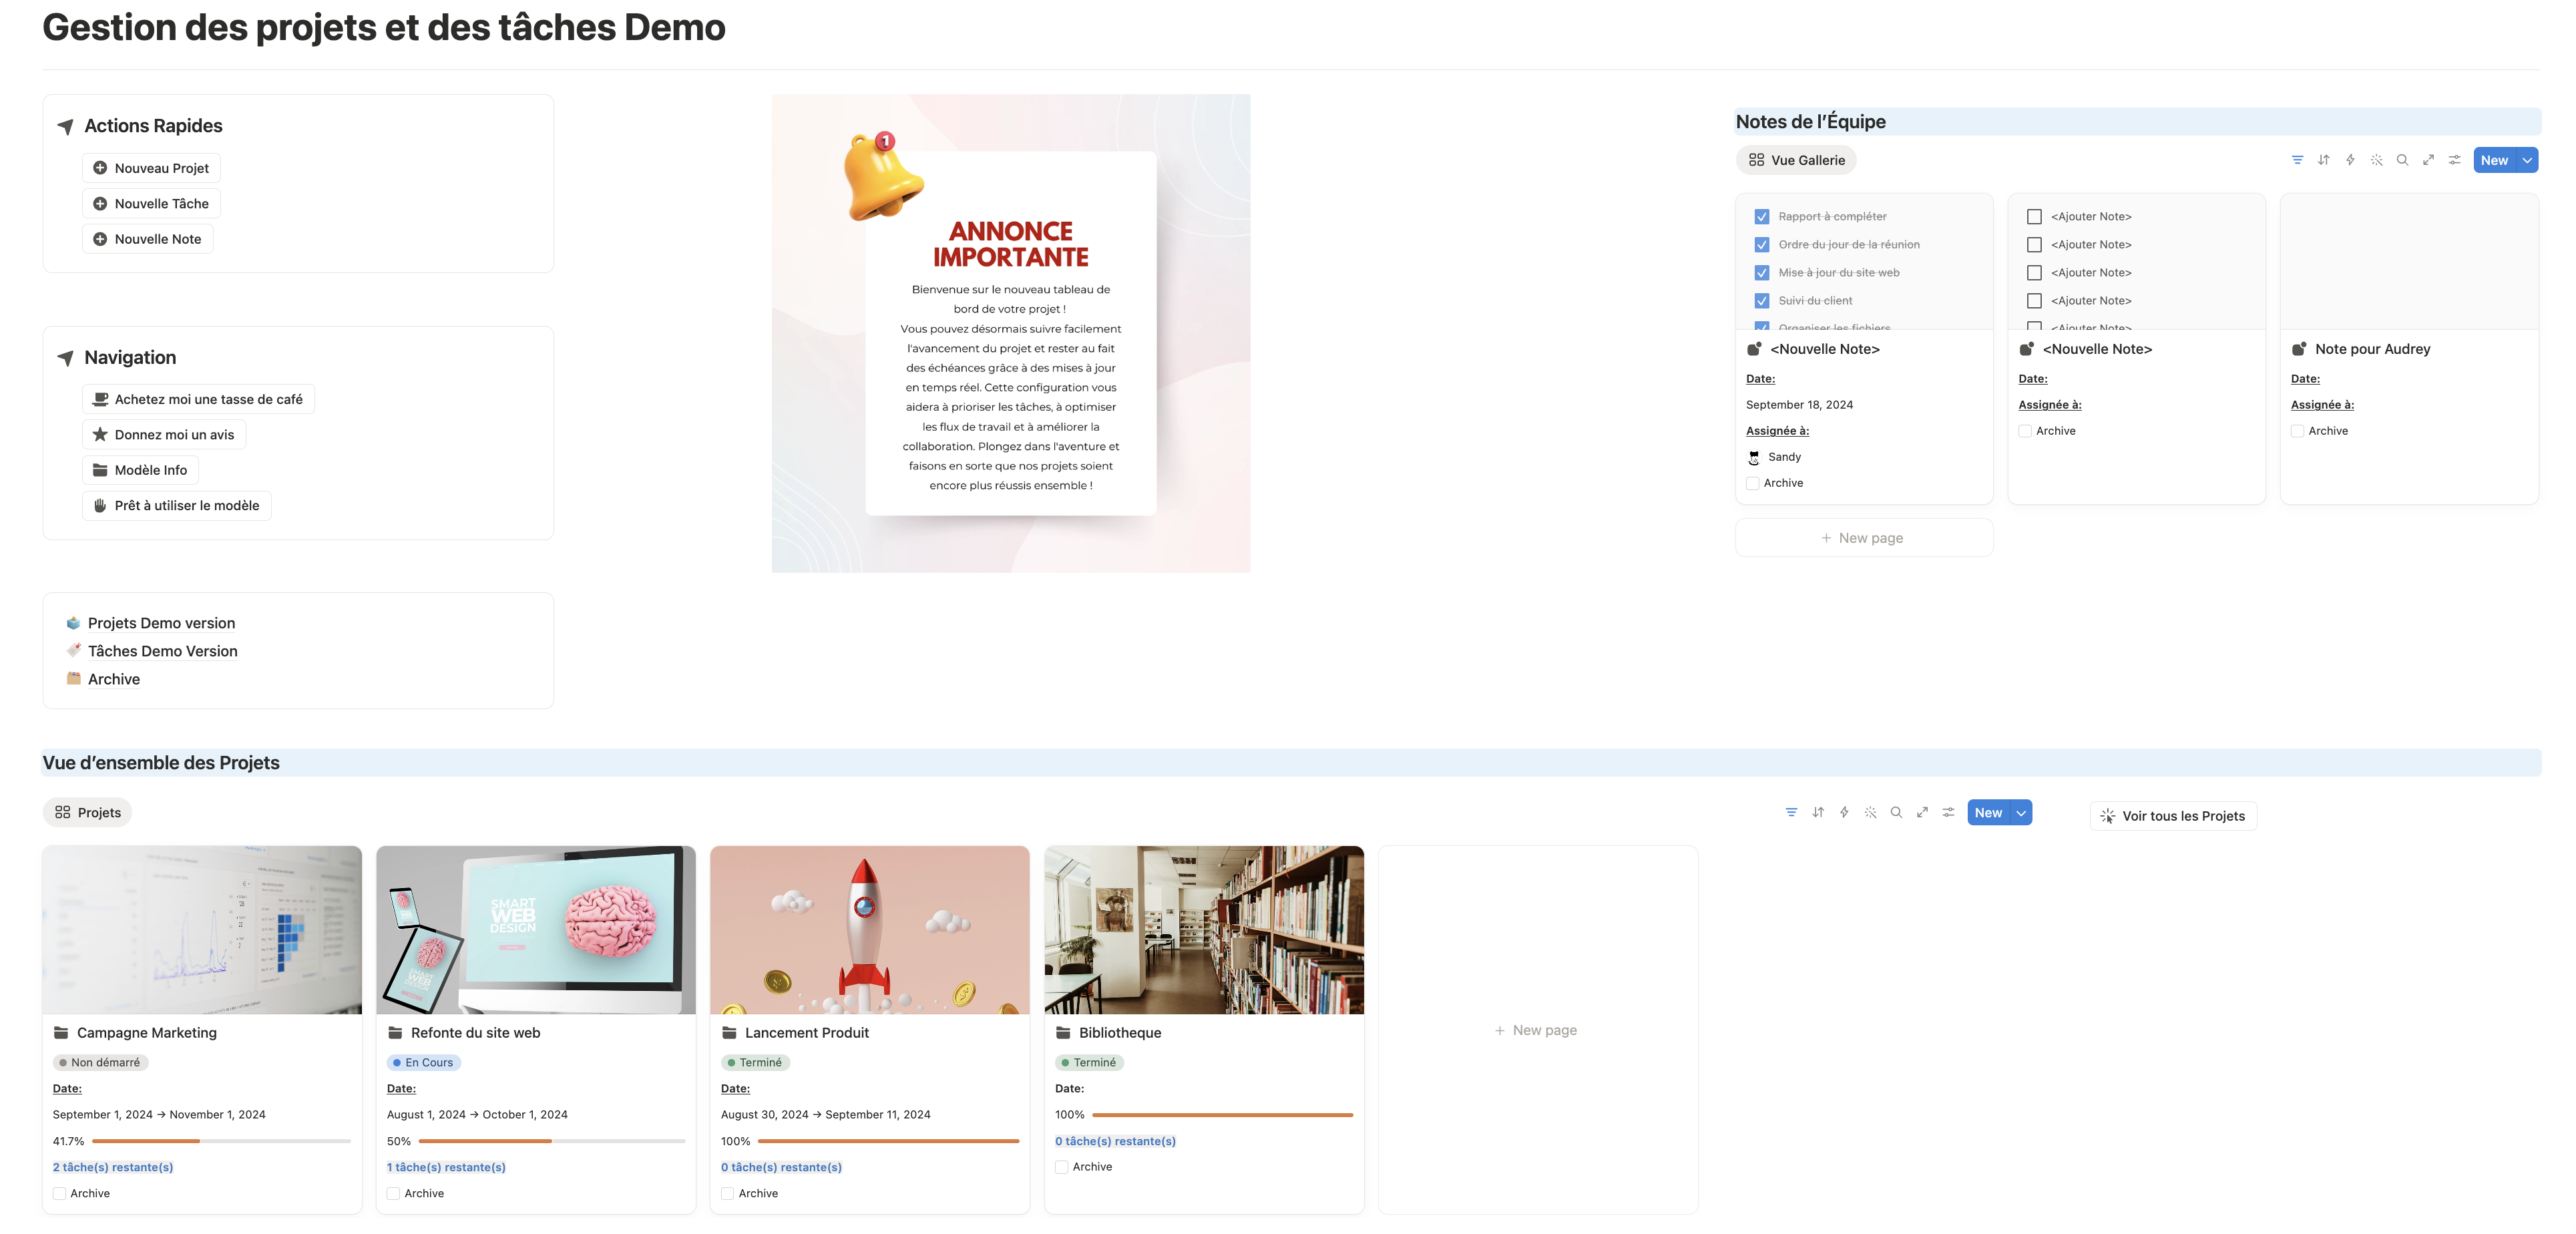2576x1234 pixels.
Task: Open dropdown arrow beside New in Notes
Action: pyautogui.click(x=2527, y=160)
